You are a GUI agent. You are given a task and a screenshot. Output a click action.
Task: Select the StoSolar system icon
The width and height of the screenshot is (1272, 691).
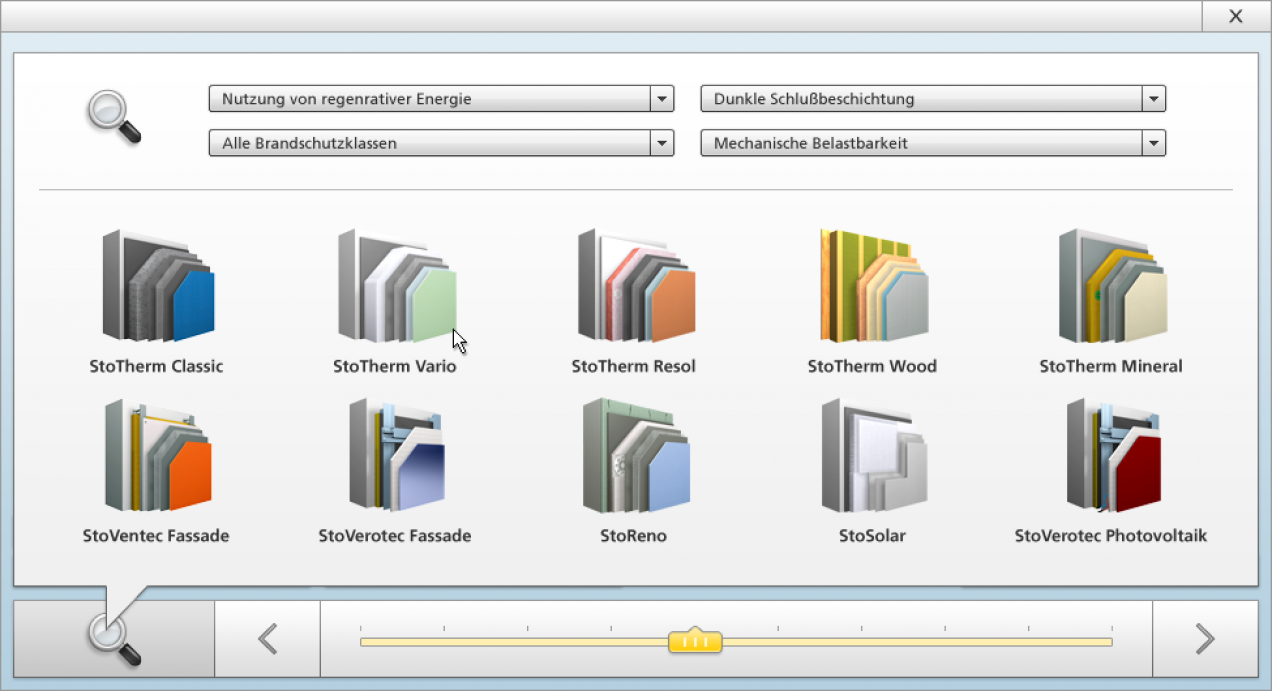pos(873,456)
